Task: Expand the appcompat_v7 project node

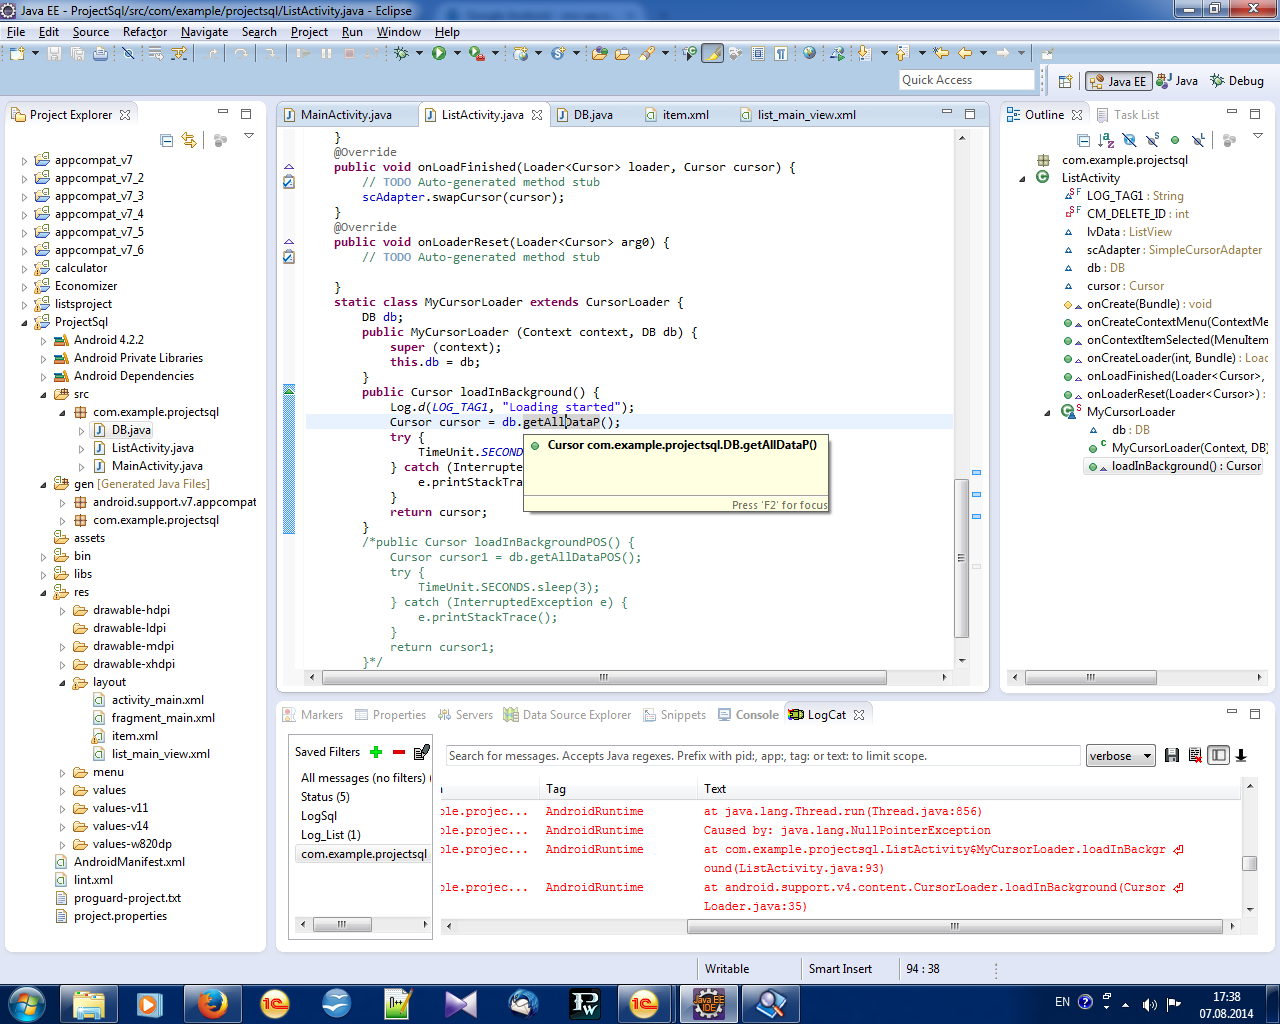Action: pos(25,160)
